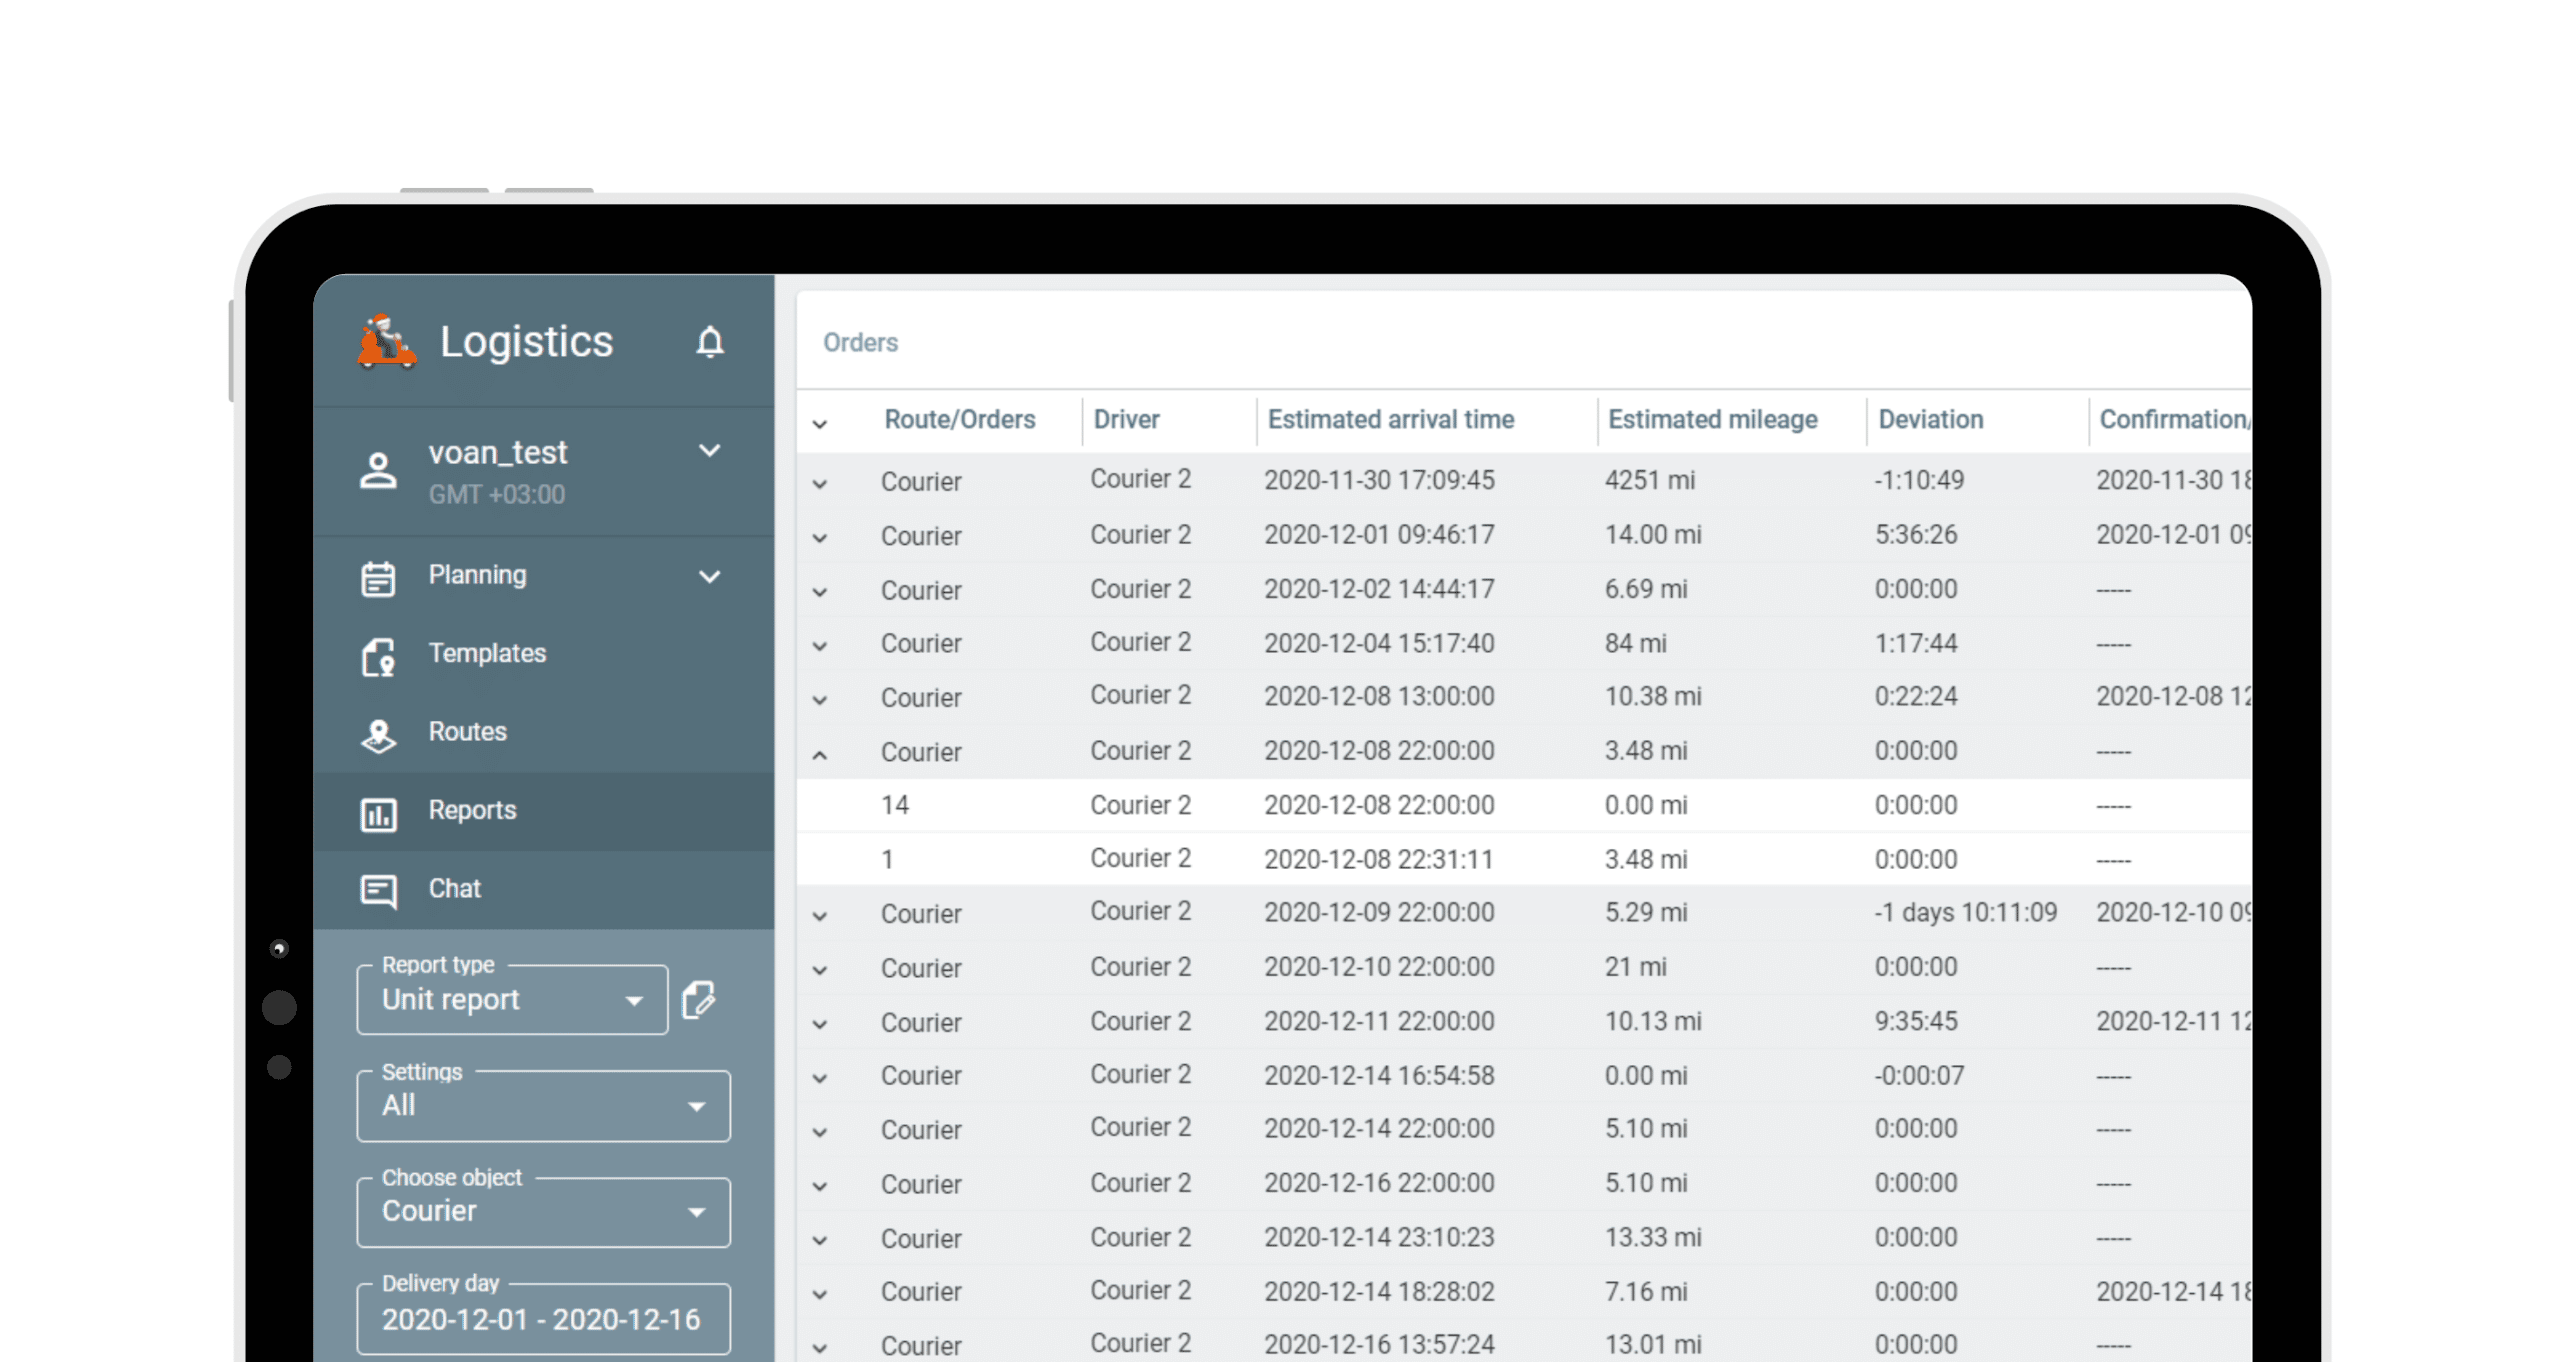Image resolution: width=2560 pixels, height=1362 pixels.
Task: Open the Templates menu item
Action: point(487,654)
